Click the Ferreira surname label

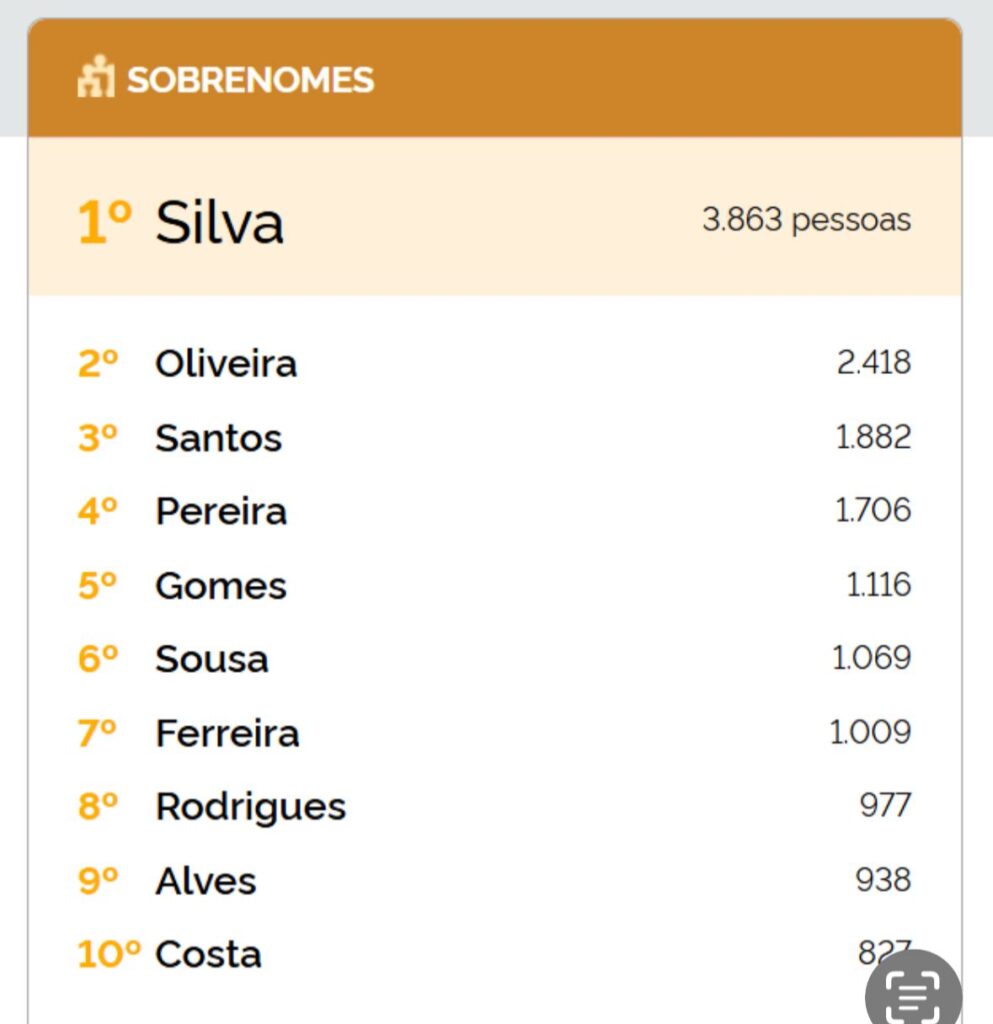coord(227,733)
